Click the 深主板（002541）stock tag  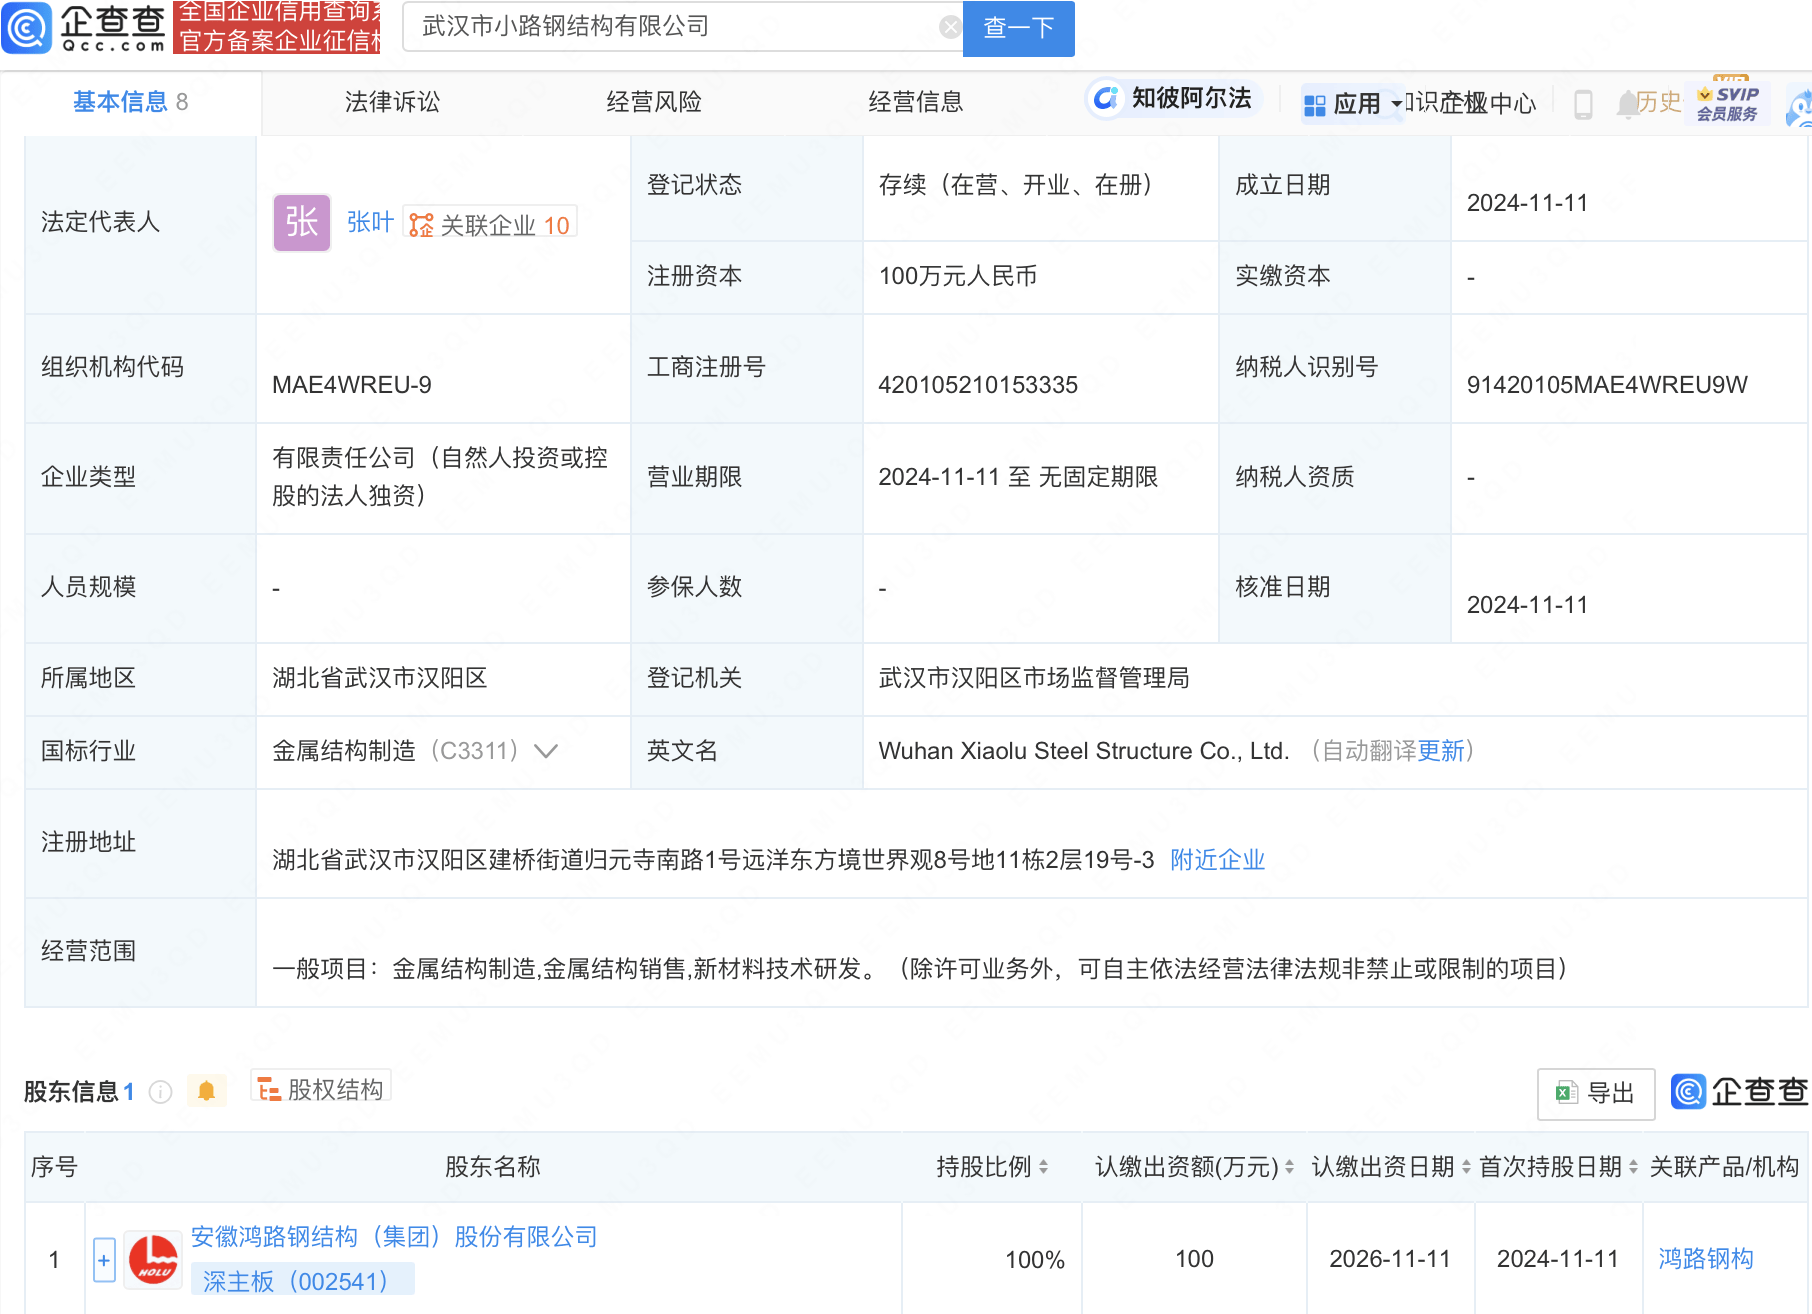pos(302,1281)
